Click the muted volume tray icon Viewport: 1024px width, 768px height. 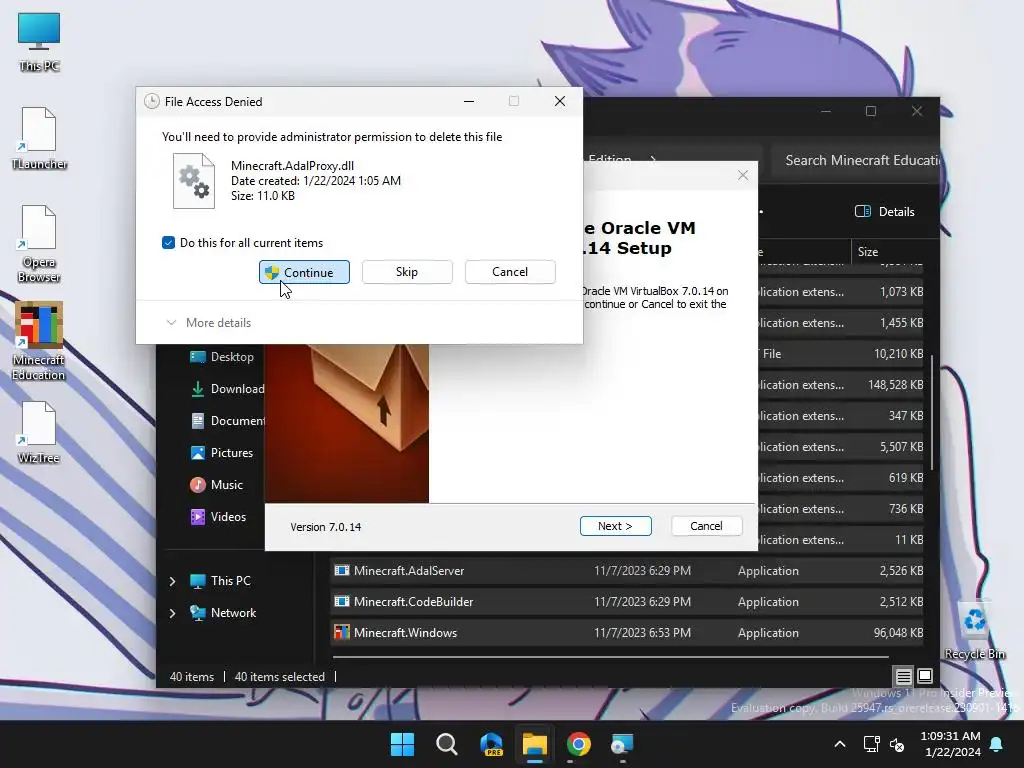click(897, 744)
